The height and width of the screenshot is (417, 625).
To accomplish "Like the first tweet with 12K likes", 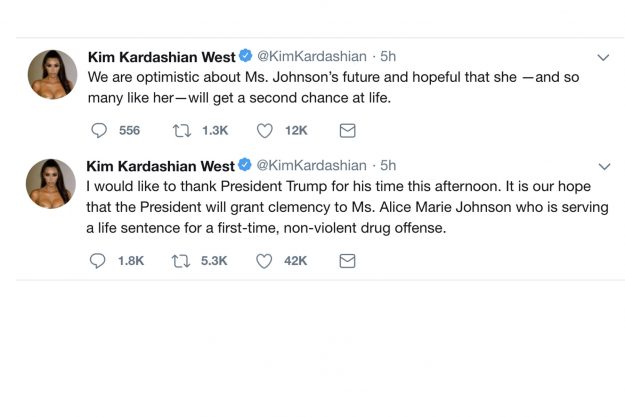I will click(264, 130).
